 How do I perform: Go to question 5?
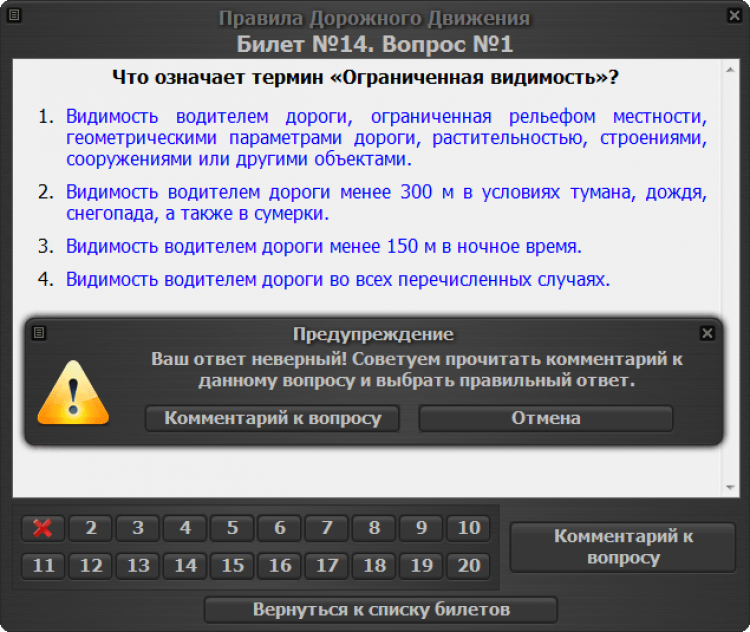[232, 528]
